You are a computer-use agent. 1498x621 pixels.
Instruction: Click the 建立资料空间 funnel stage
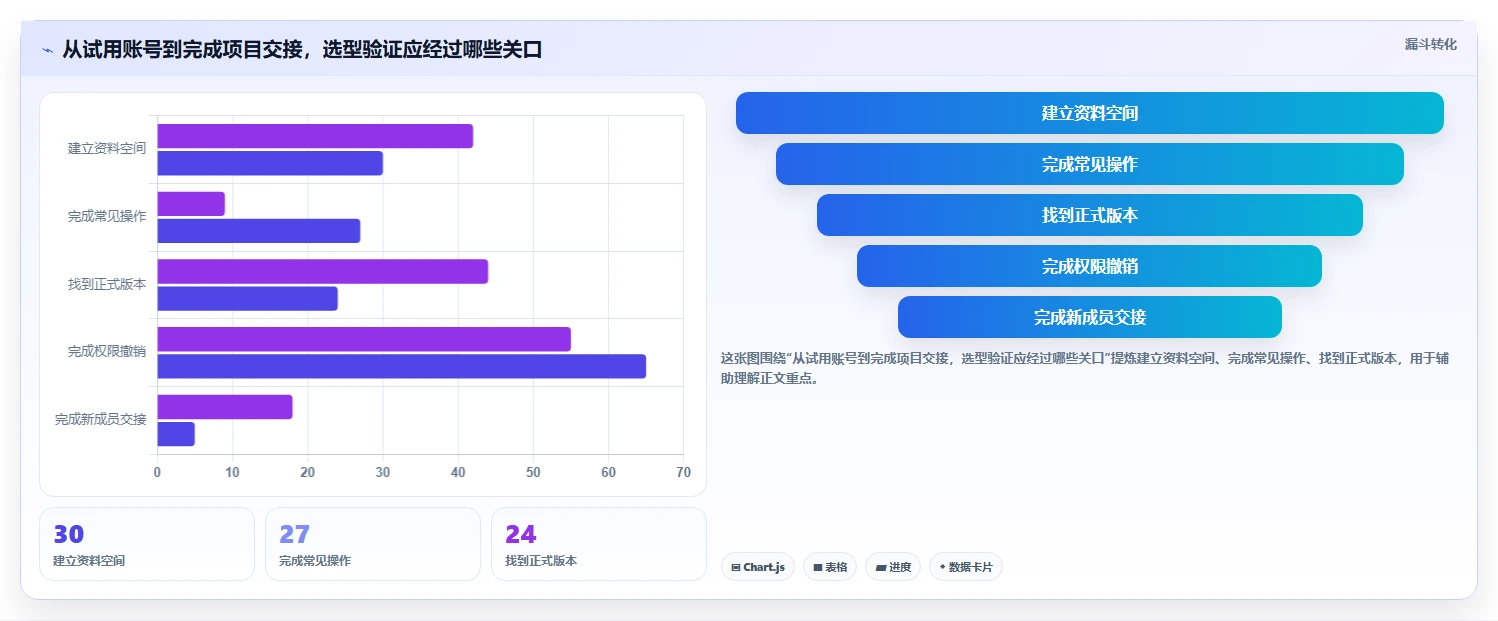pyautogui.click(x=1090, y=113)
